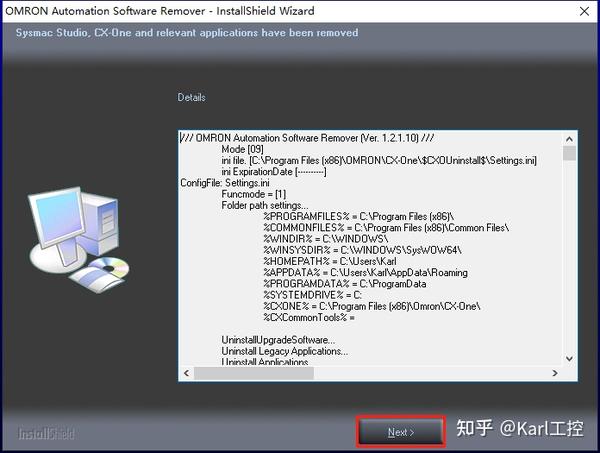Screen dimensions: 600x453
Task: Click the computer and disc setup icon
Action: (78, 240)
